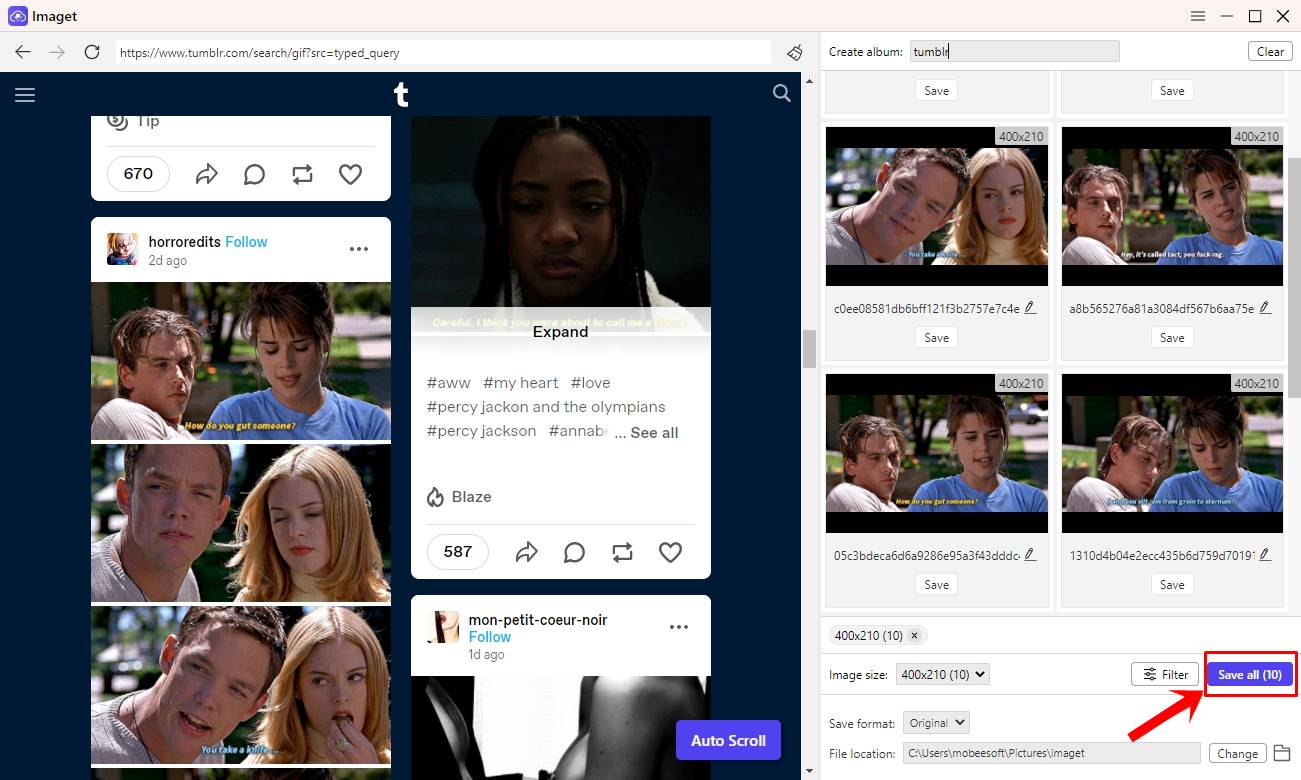Open horroredits post options menu
The width and height of the screenshot is (1301, 780).
359,249
